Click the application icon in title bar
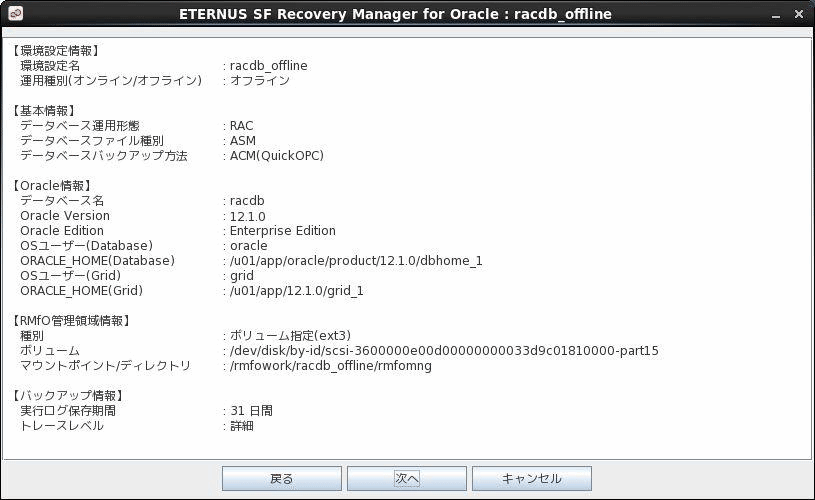815x500 pixels. point(16,14)
